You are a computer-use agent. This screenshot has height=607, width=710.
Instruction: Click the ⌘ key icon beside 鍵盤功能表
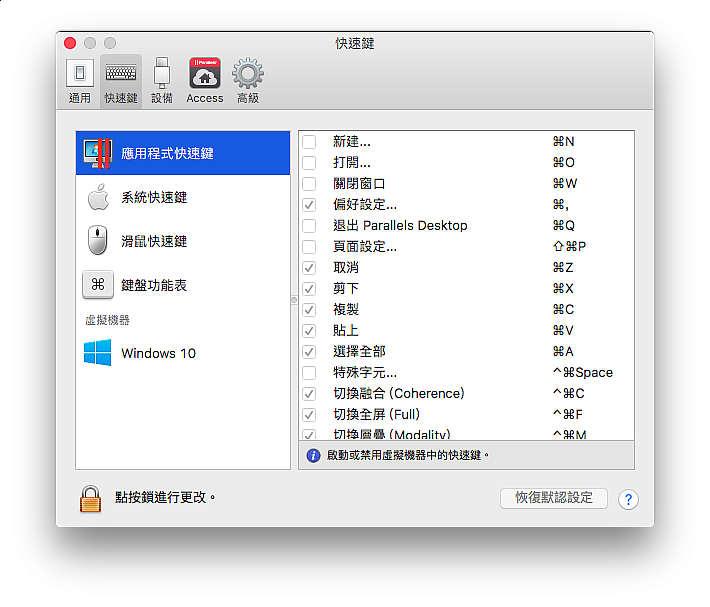pyautogui.click(x=98, y=284)
